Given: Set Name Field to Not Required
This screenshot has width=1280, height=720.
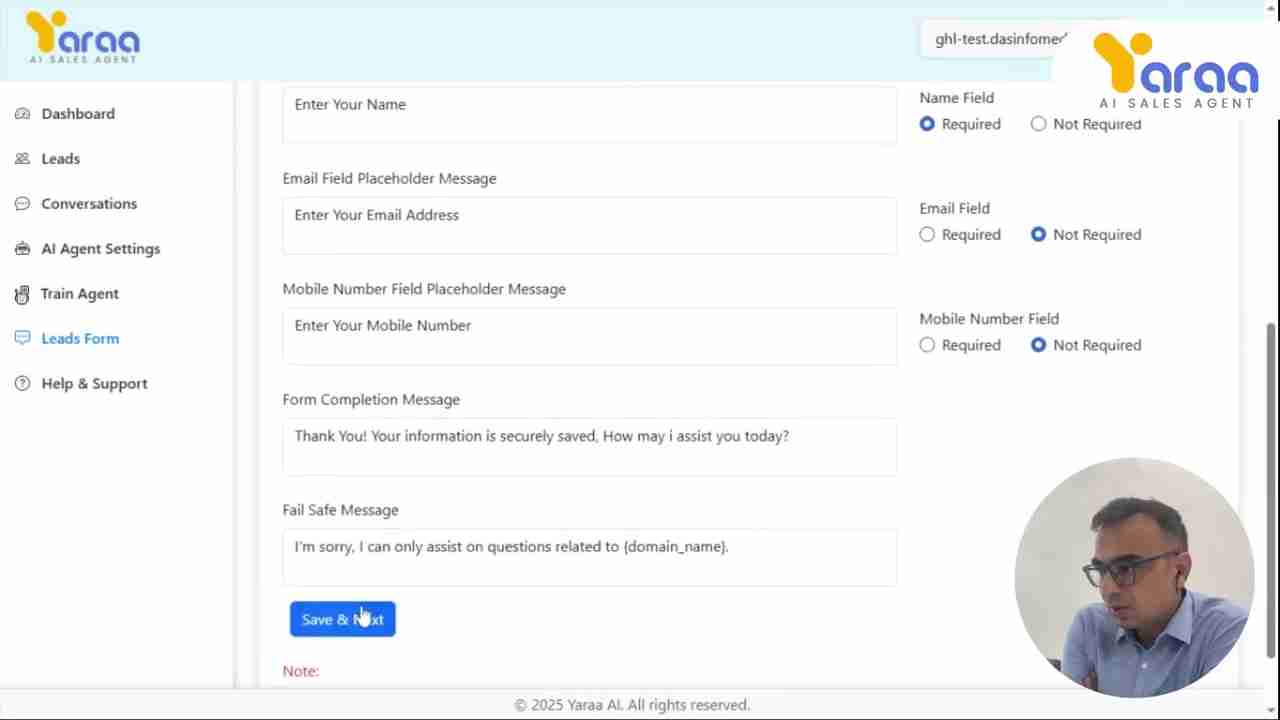Looking at the screenshot, I should point(1038,124).
